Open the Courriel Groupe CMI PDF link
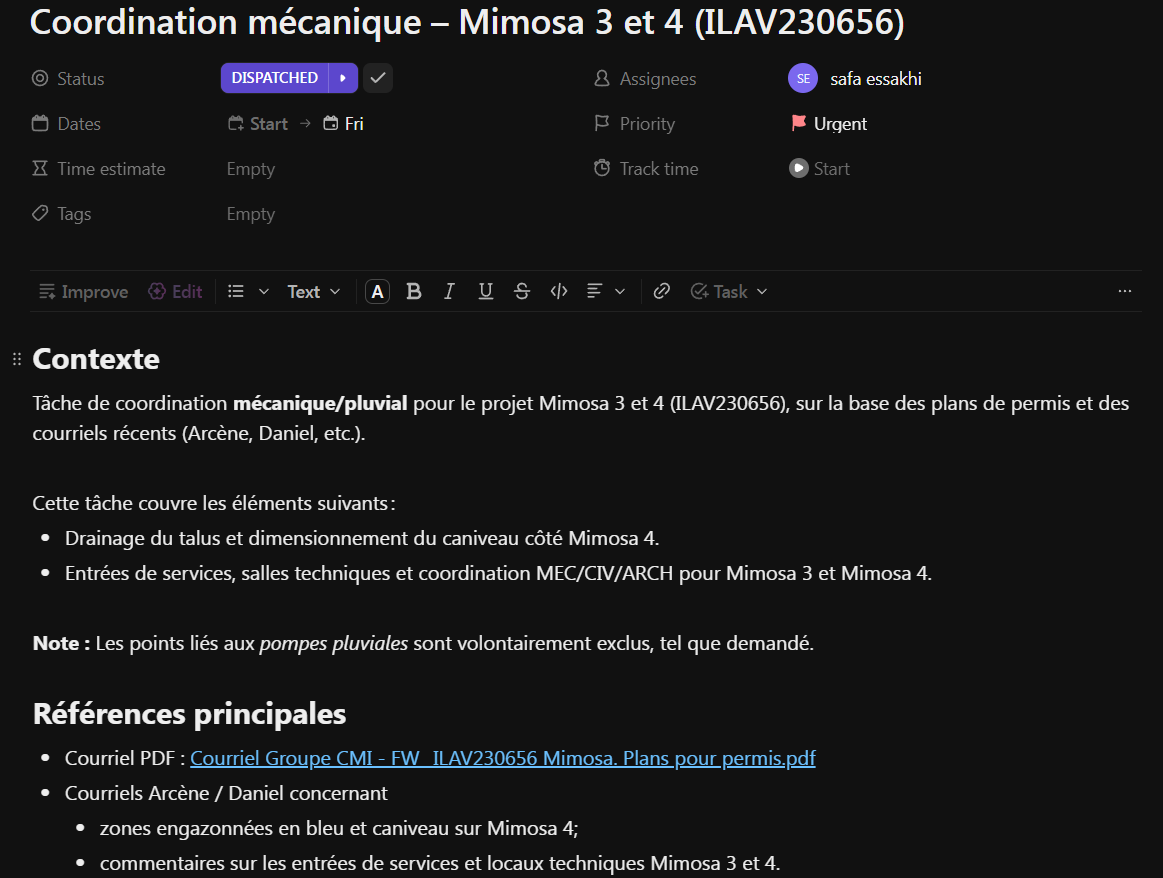The height and width of the screenshot is (878, 1163). click(502, 759)
